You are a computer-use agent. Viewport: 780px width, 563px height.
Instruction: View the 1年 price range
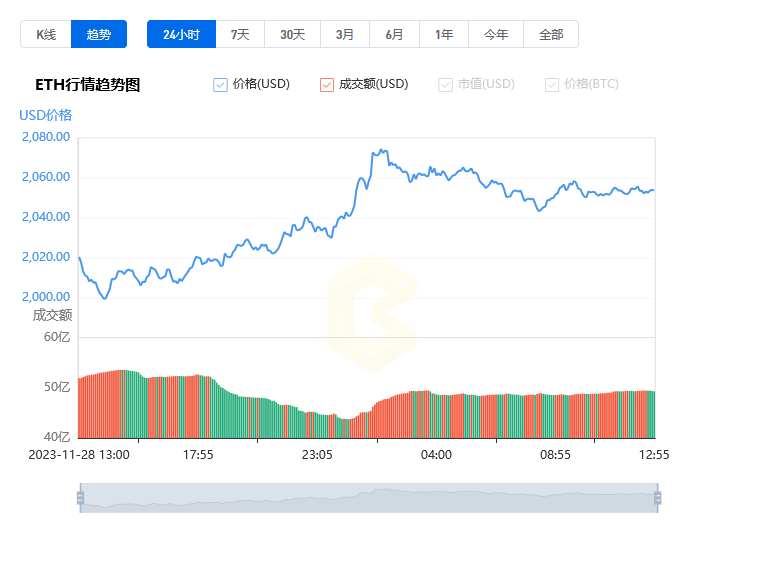(x=444, y=34)
